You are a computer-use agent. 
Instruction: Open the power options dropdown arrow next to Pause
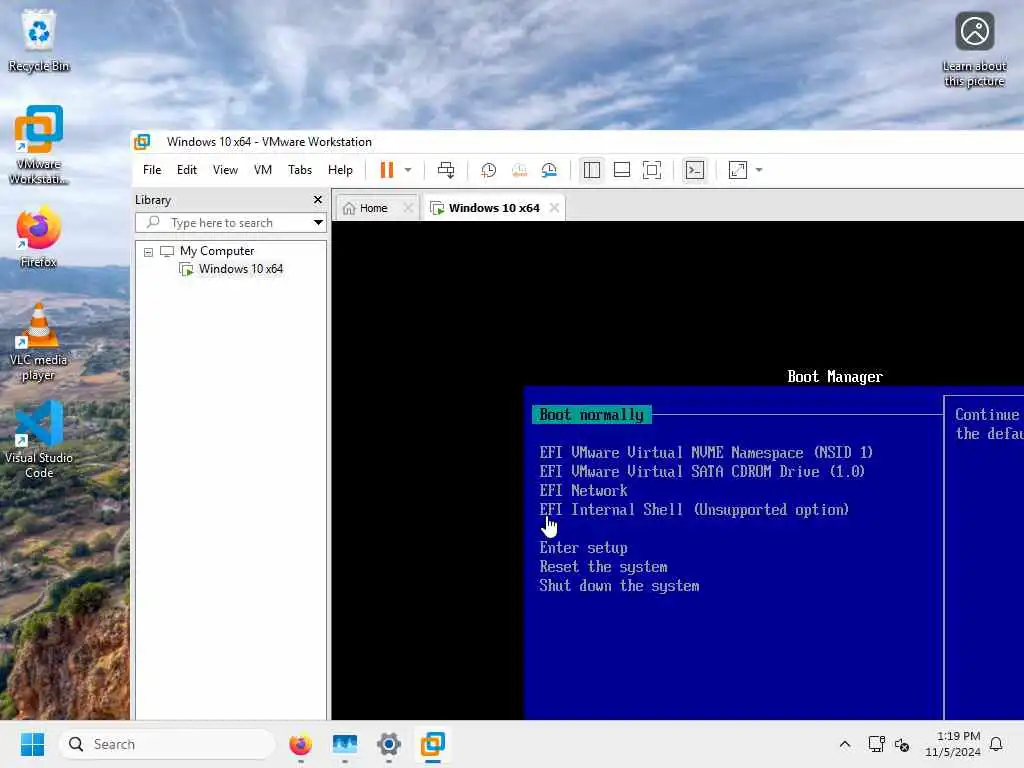point(408,170)
